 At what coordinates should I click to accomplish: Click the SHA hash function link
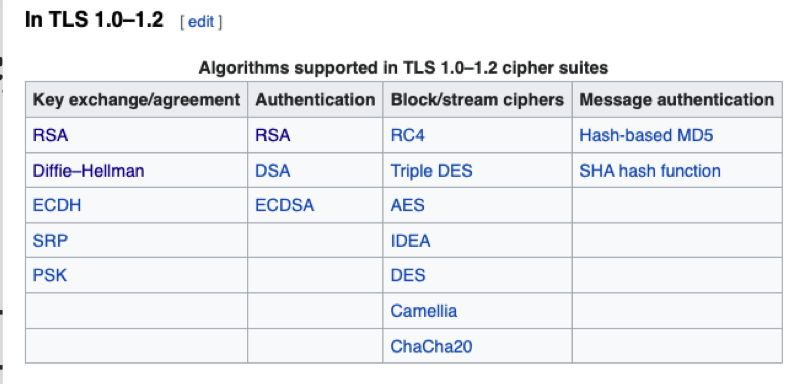[650, 171]
